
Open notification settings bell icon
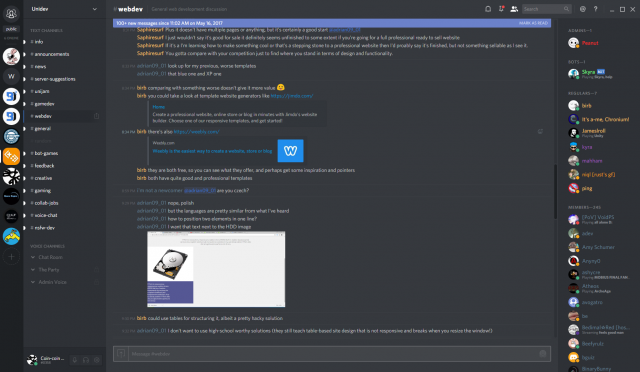(488, 9)
